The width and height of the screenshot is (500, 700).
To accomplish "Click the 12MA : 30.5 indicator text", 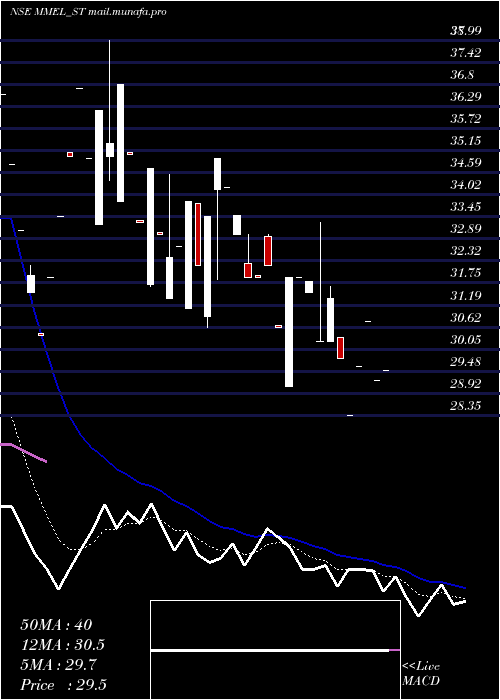I will (x=62, y=645).
